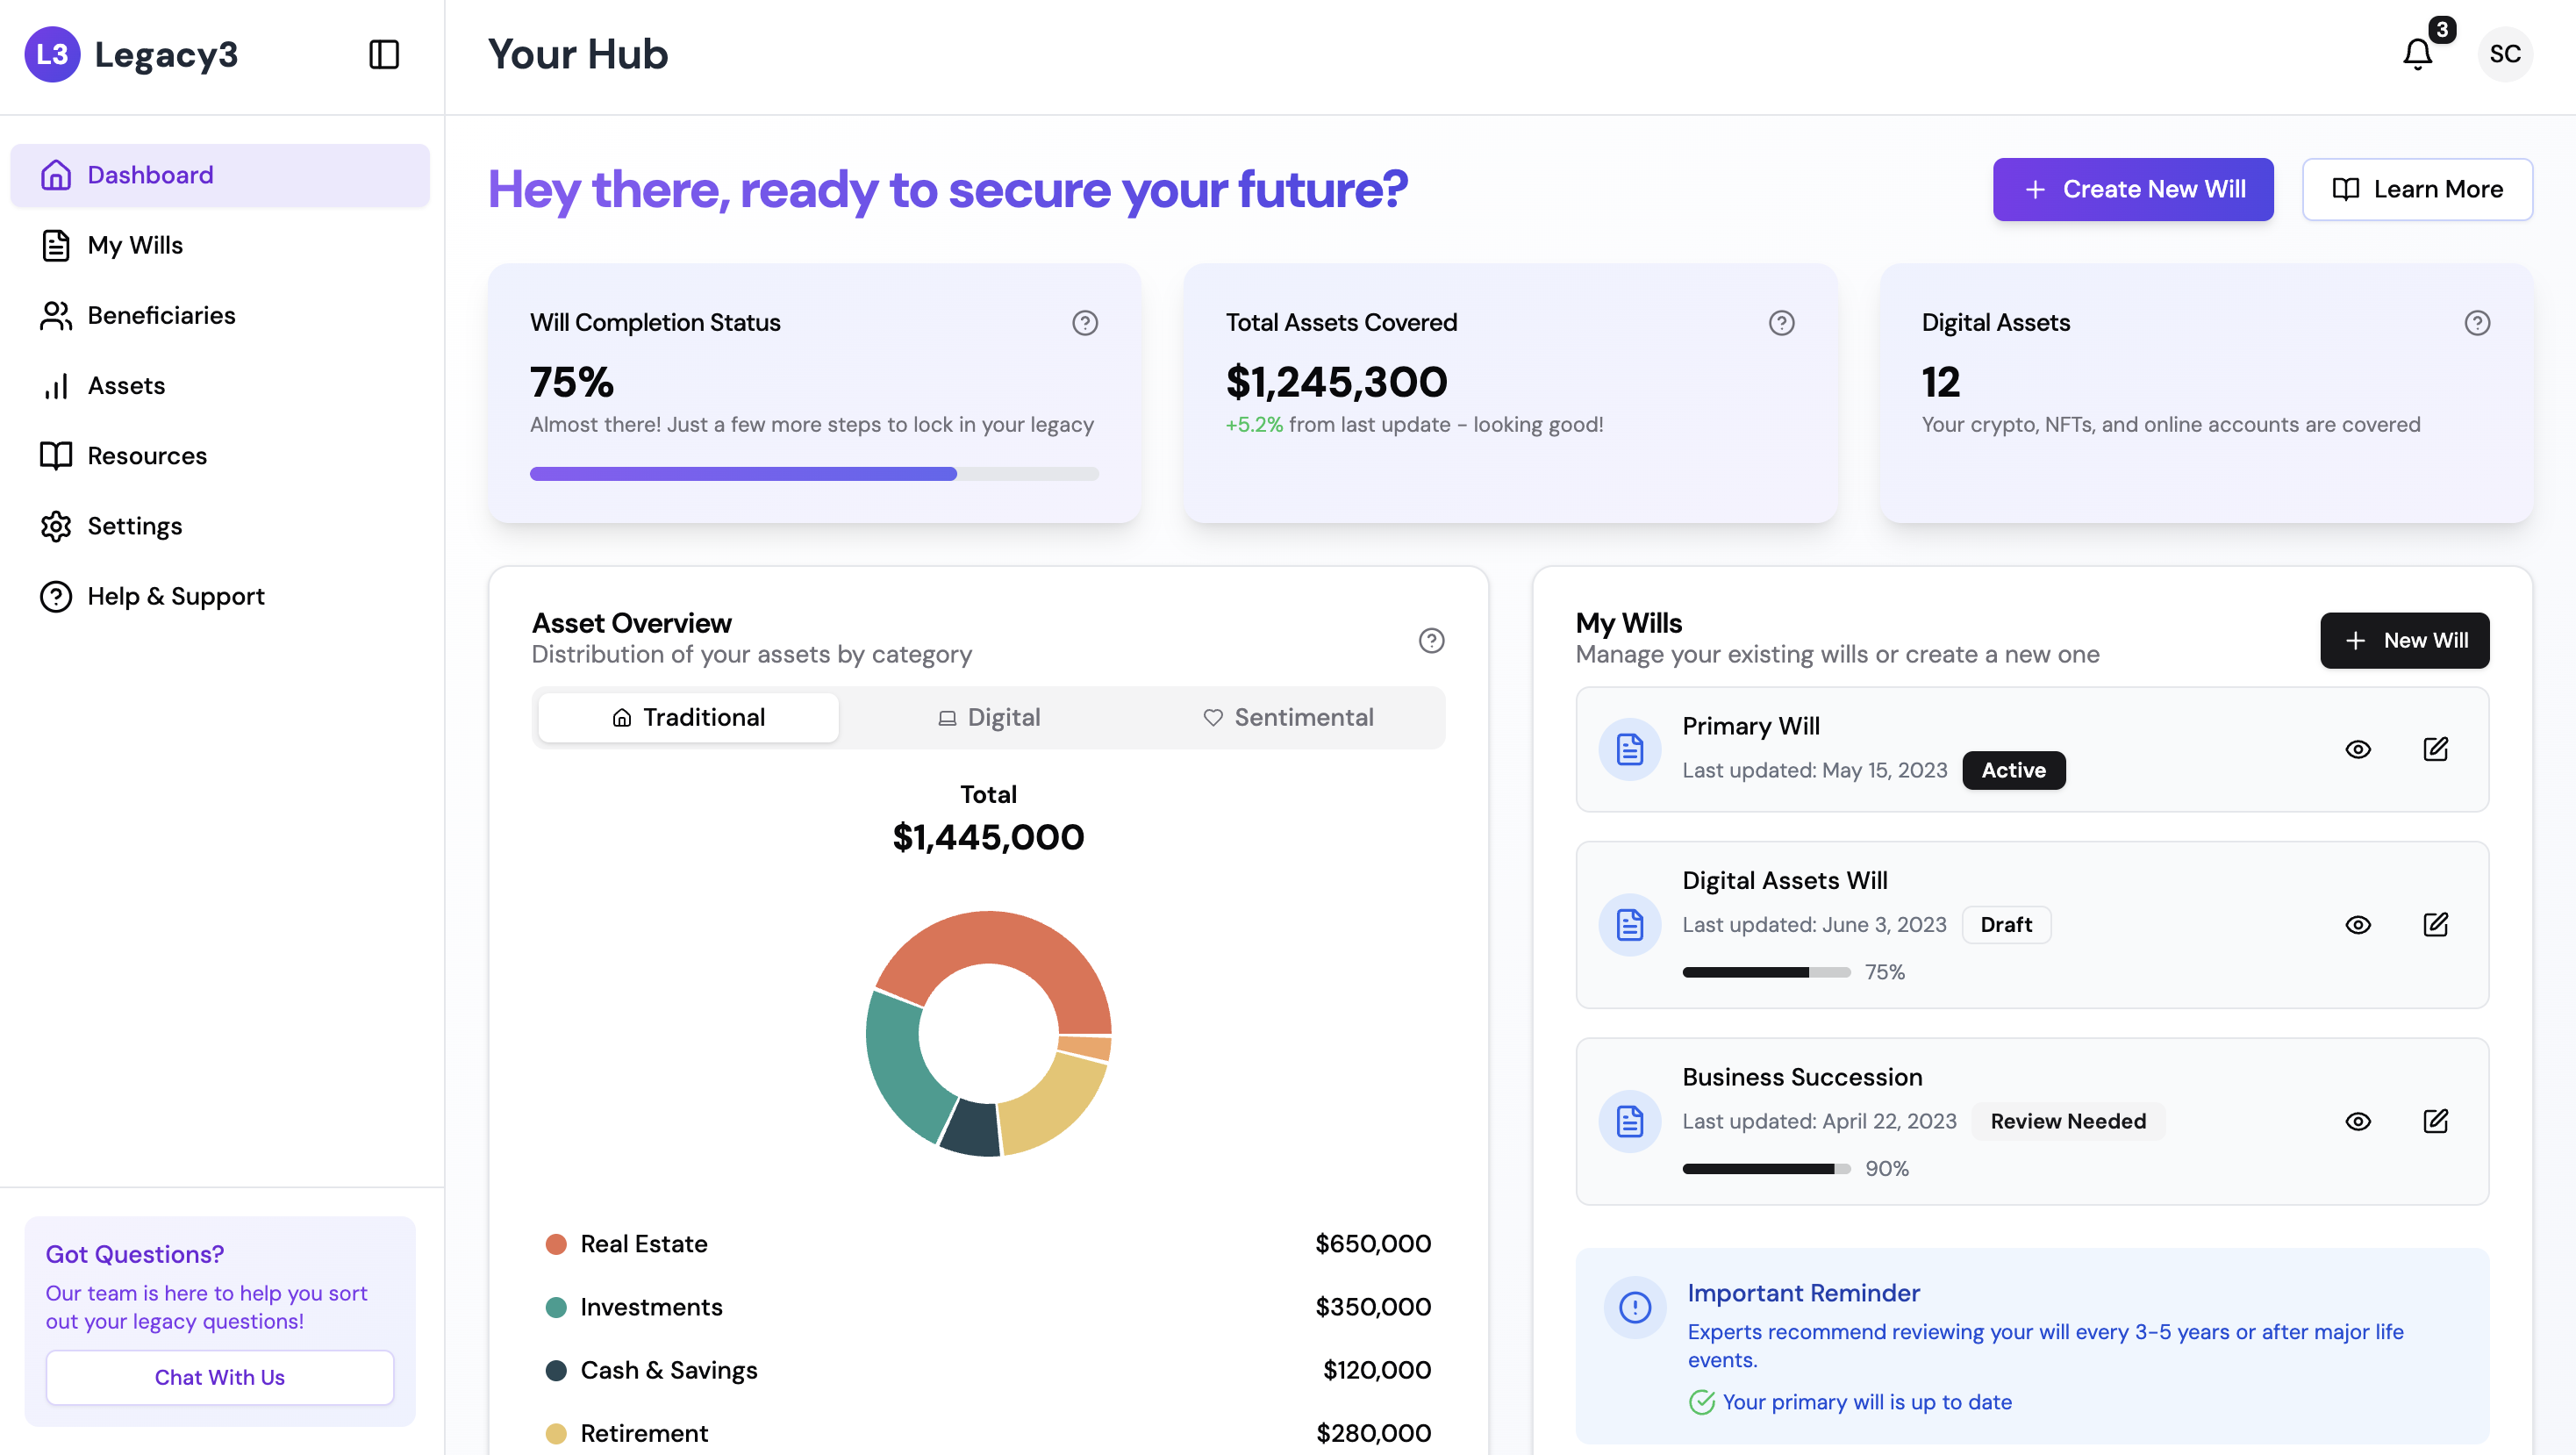Viewport: 2576px width, 1455px height.
Task: Switch to the Sentimental assets tab
Action: [x=1288, y=717]
